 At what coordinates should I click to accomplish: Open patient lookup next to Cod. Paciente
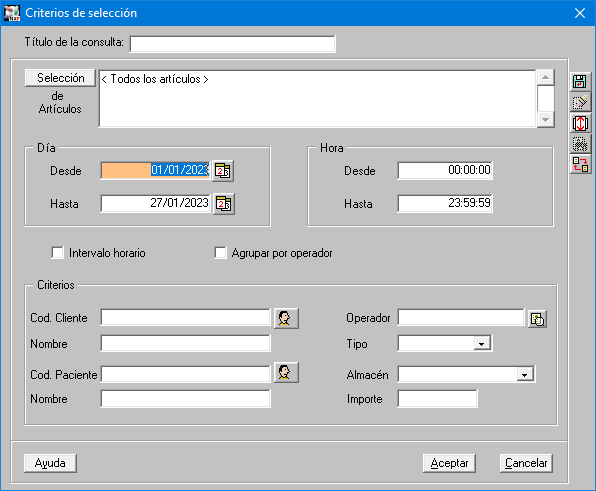(x=286, y=372)
